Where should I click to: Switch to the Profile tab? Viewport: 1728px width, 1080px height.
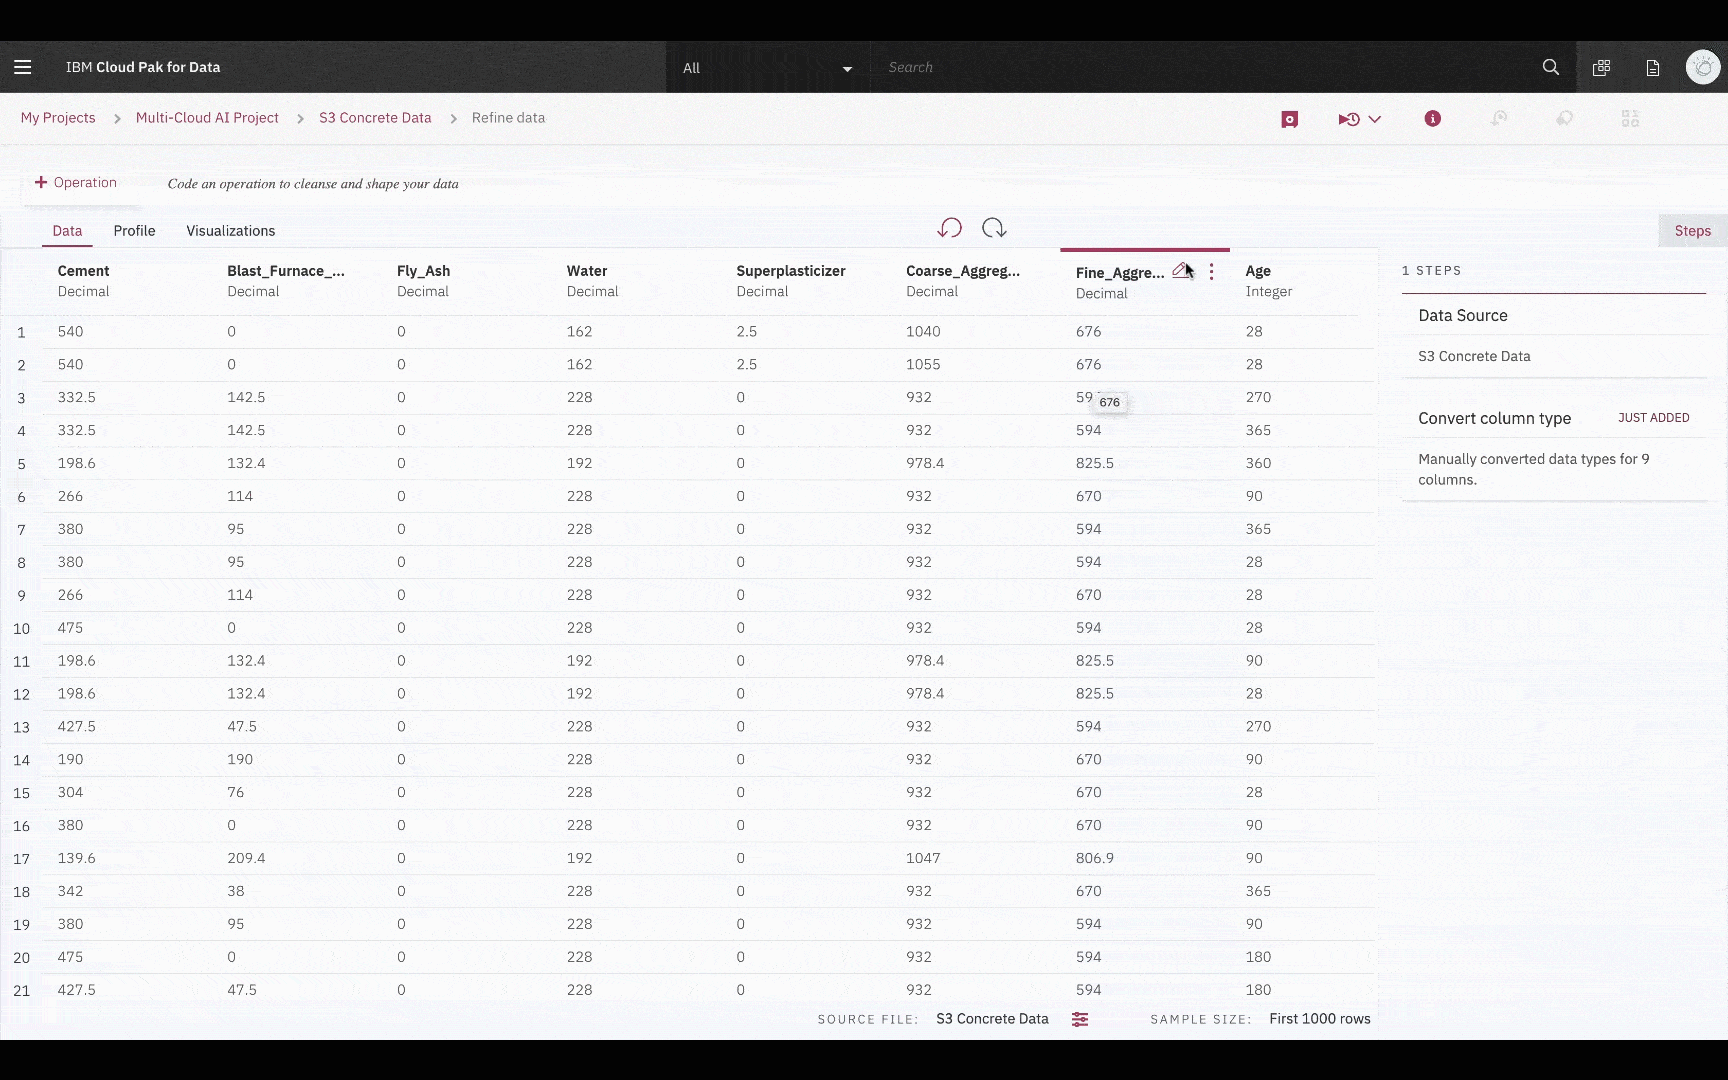tap(134, 231)
